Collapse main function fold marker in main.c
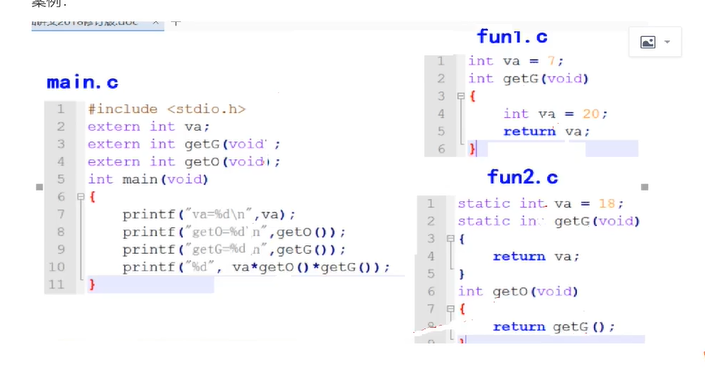 point(80,197)
